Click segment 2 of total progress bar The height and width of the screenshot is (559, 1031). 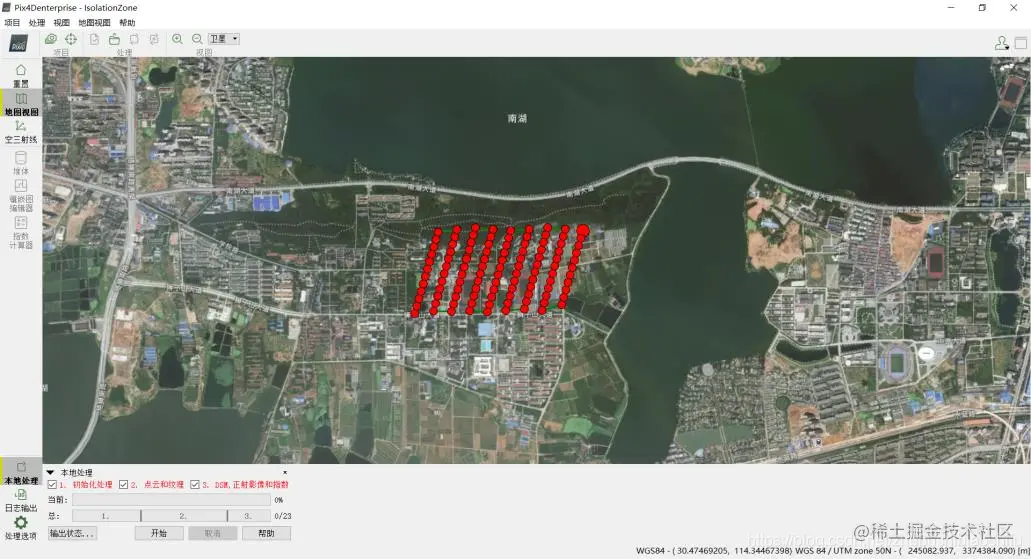pyautogui.click(x=184, y=516)
